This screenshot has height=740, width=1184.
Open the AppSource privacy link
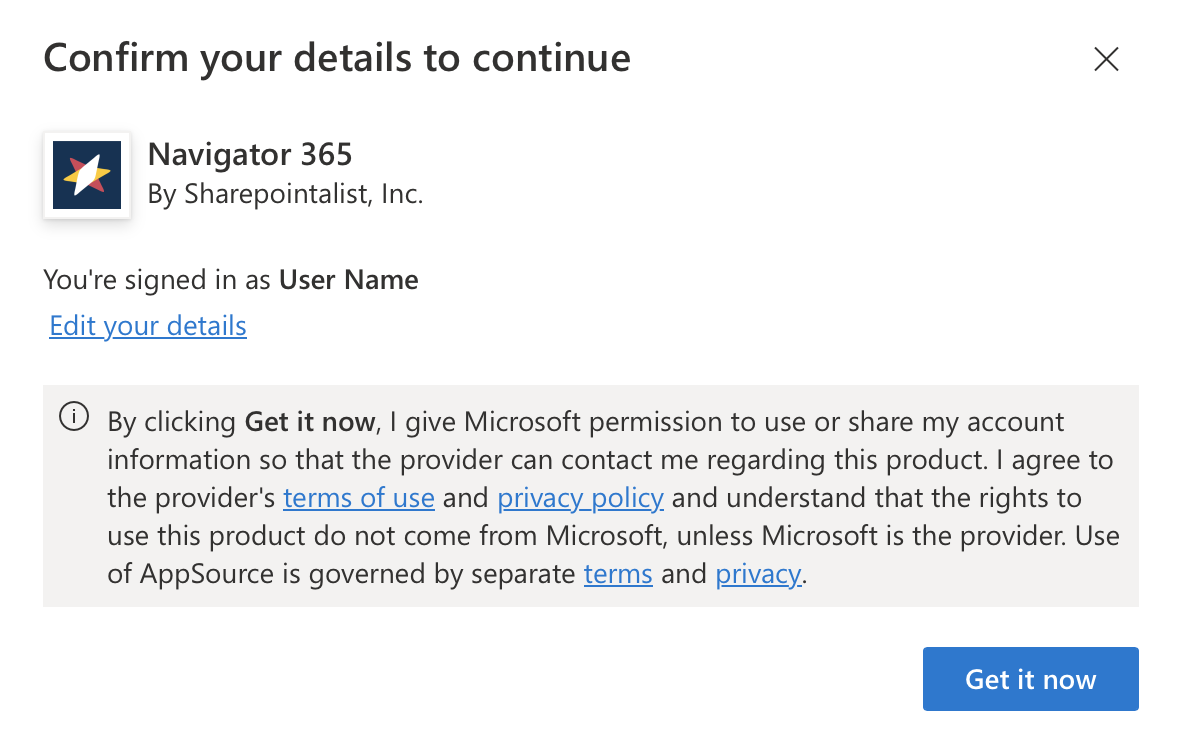point(758,574)
